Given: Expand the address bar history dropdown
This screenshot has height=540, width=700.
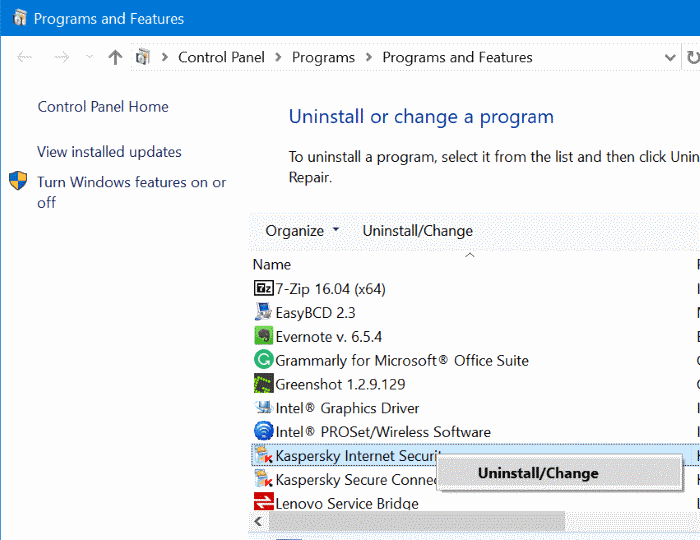Looking at the screenshot, I should point(670,58).
